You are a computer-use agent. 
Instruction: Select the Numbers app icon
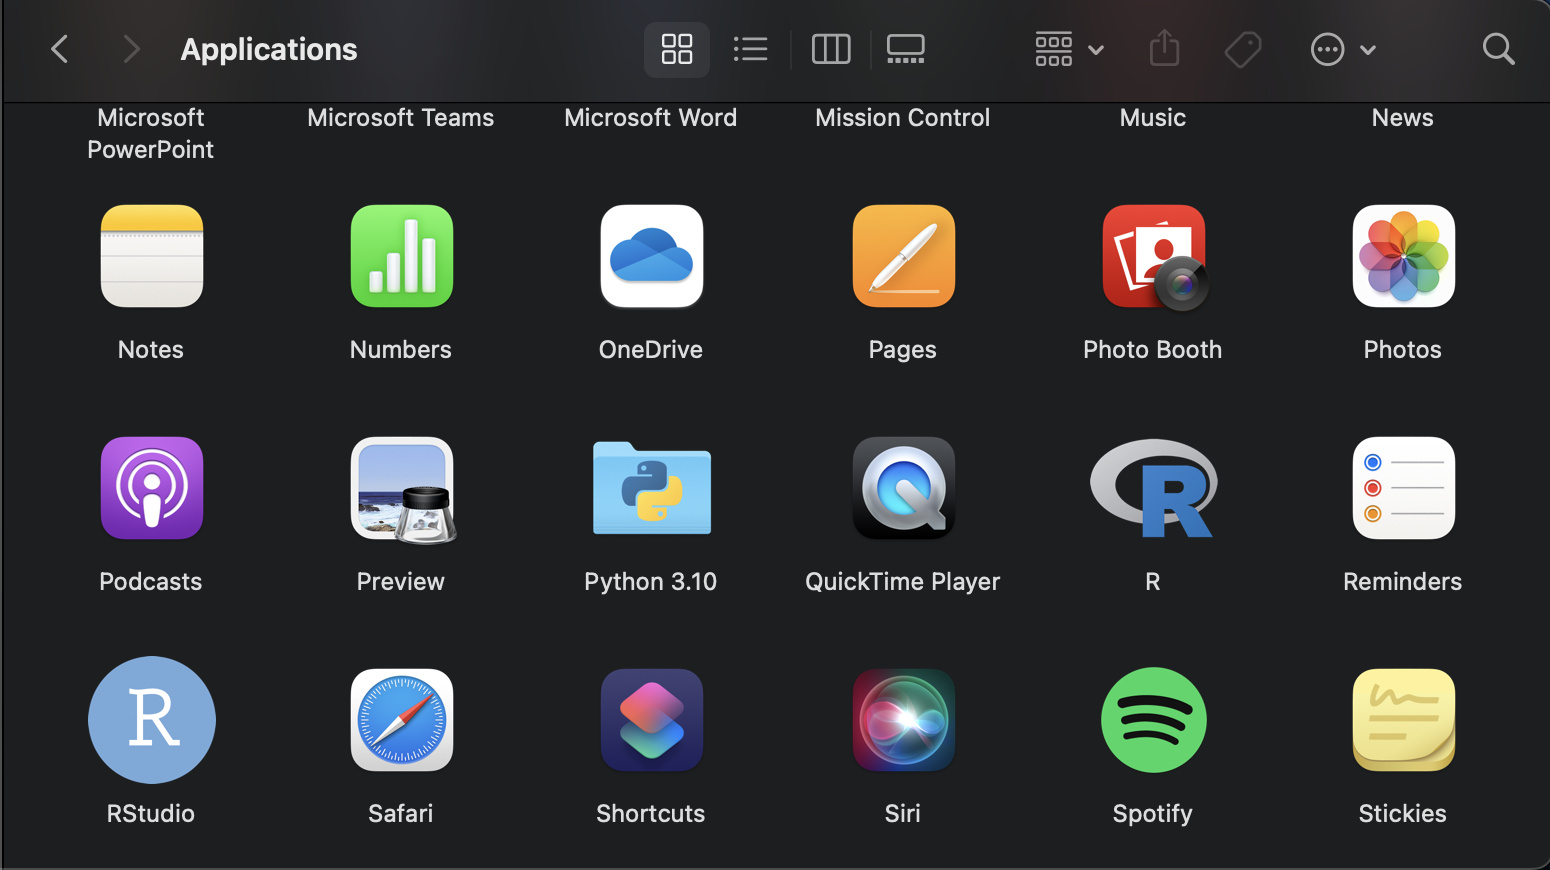click(402, 256)
